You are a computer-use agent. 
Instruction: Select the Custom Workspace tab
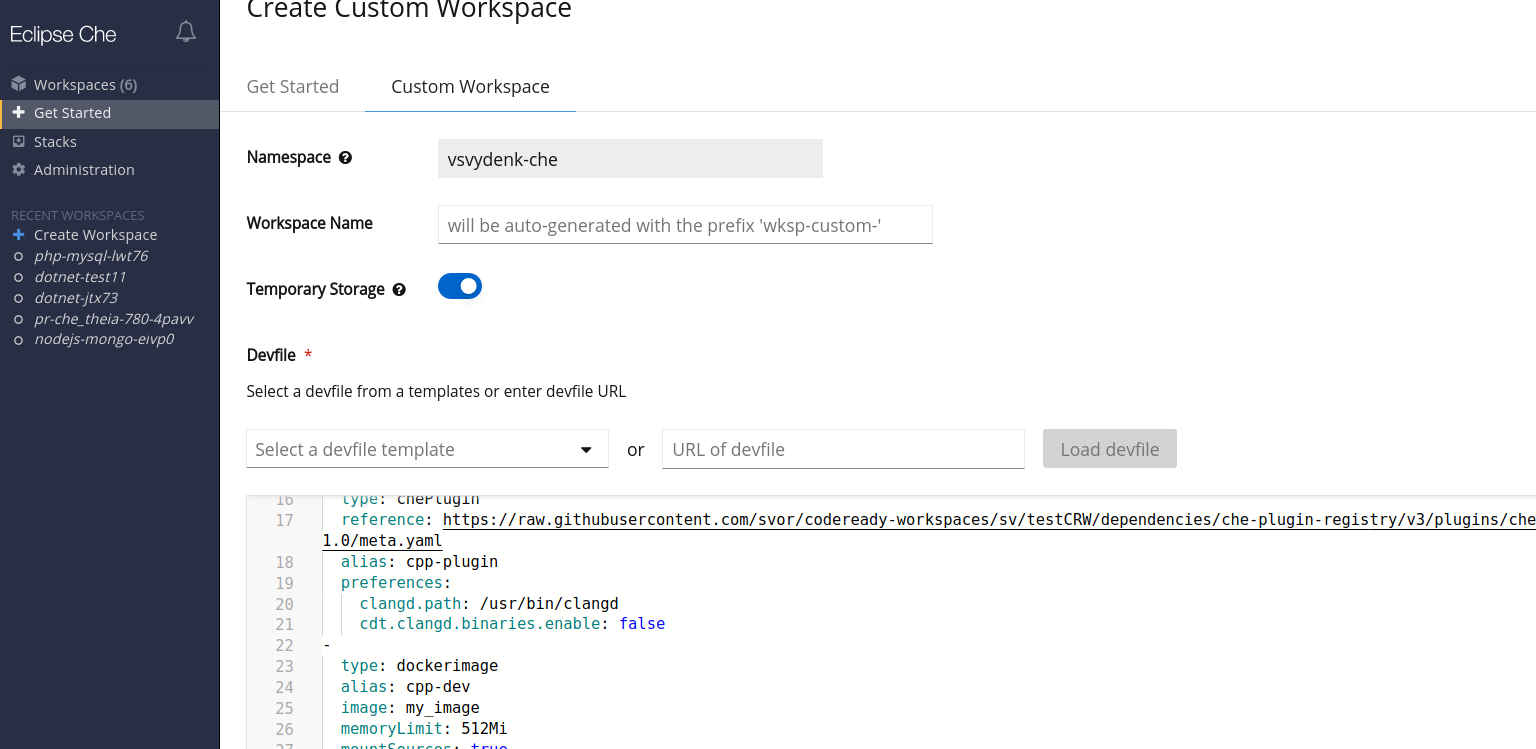click(x=470, y=87)
